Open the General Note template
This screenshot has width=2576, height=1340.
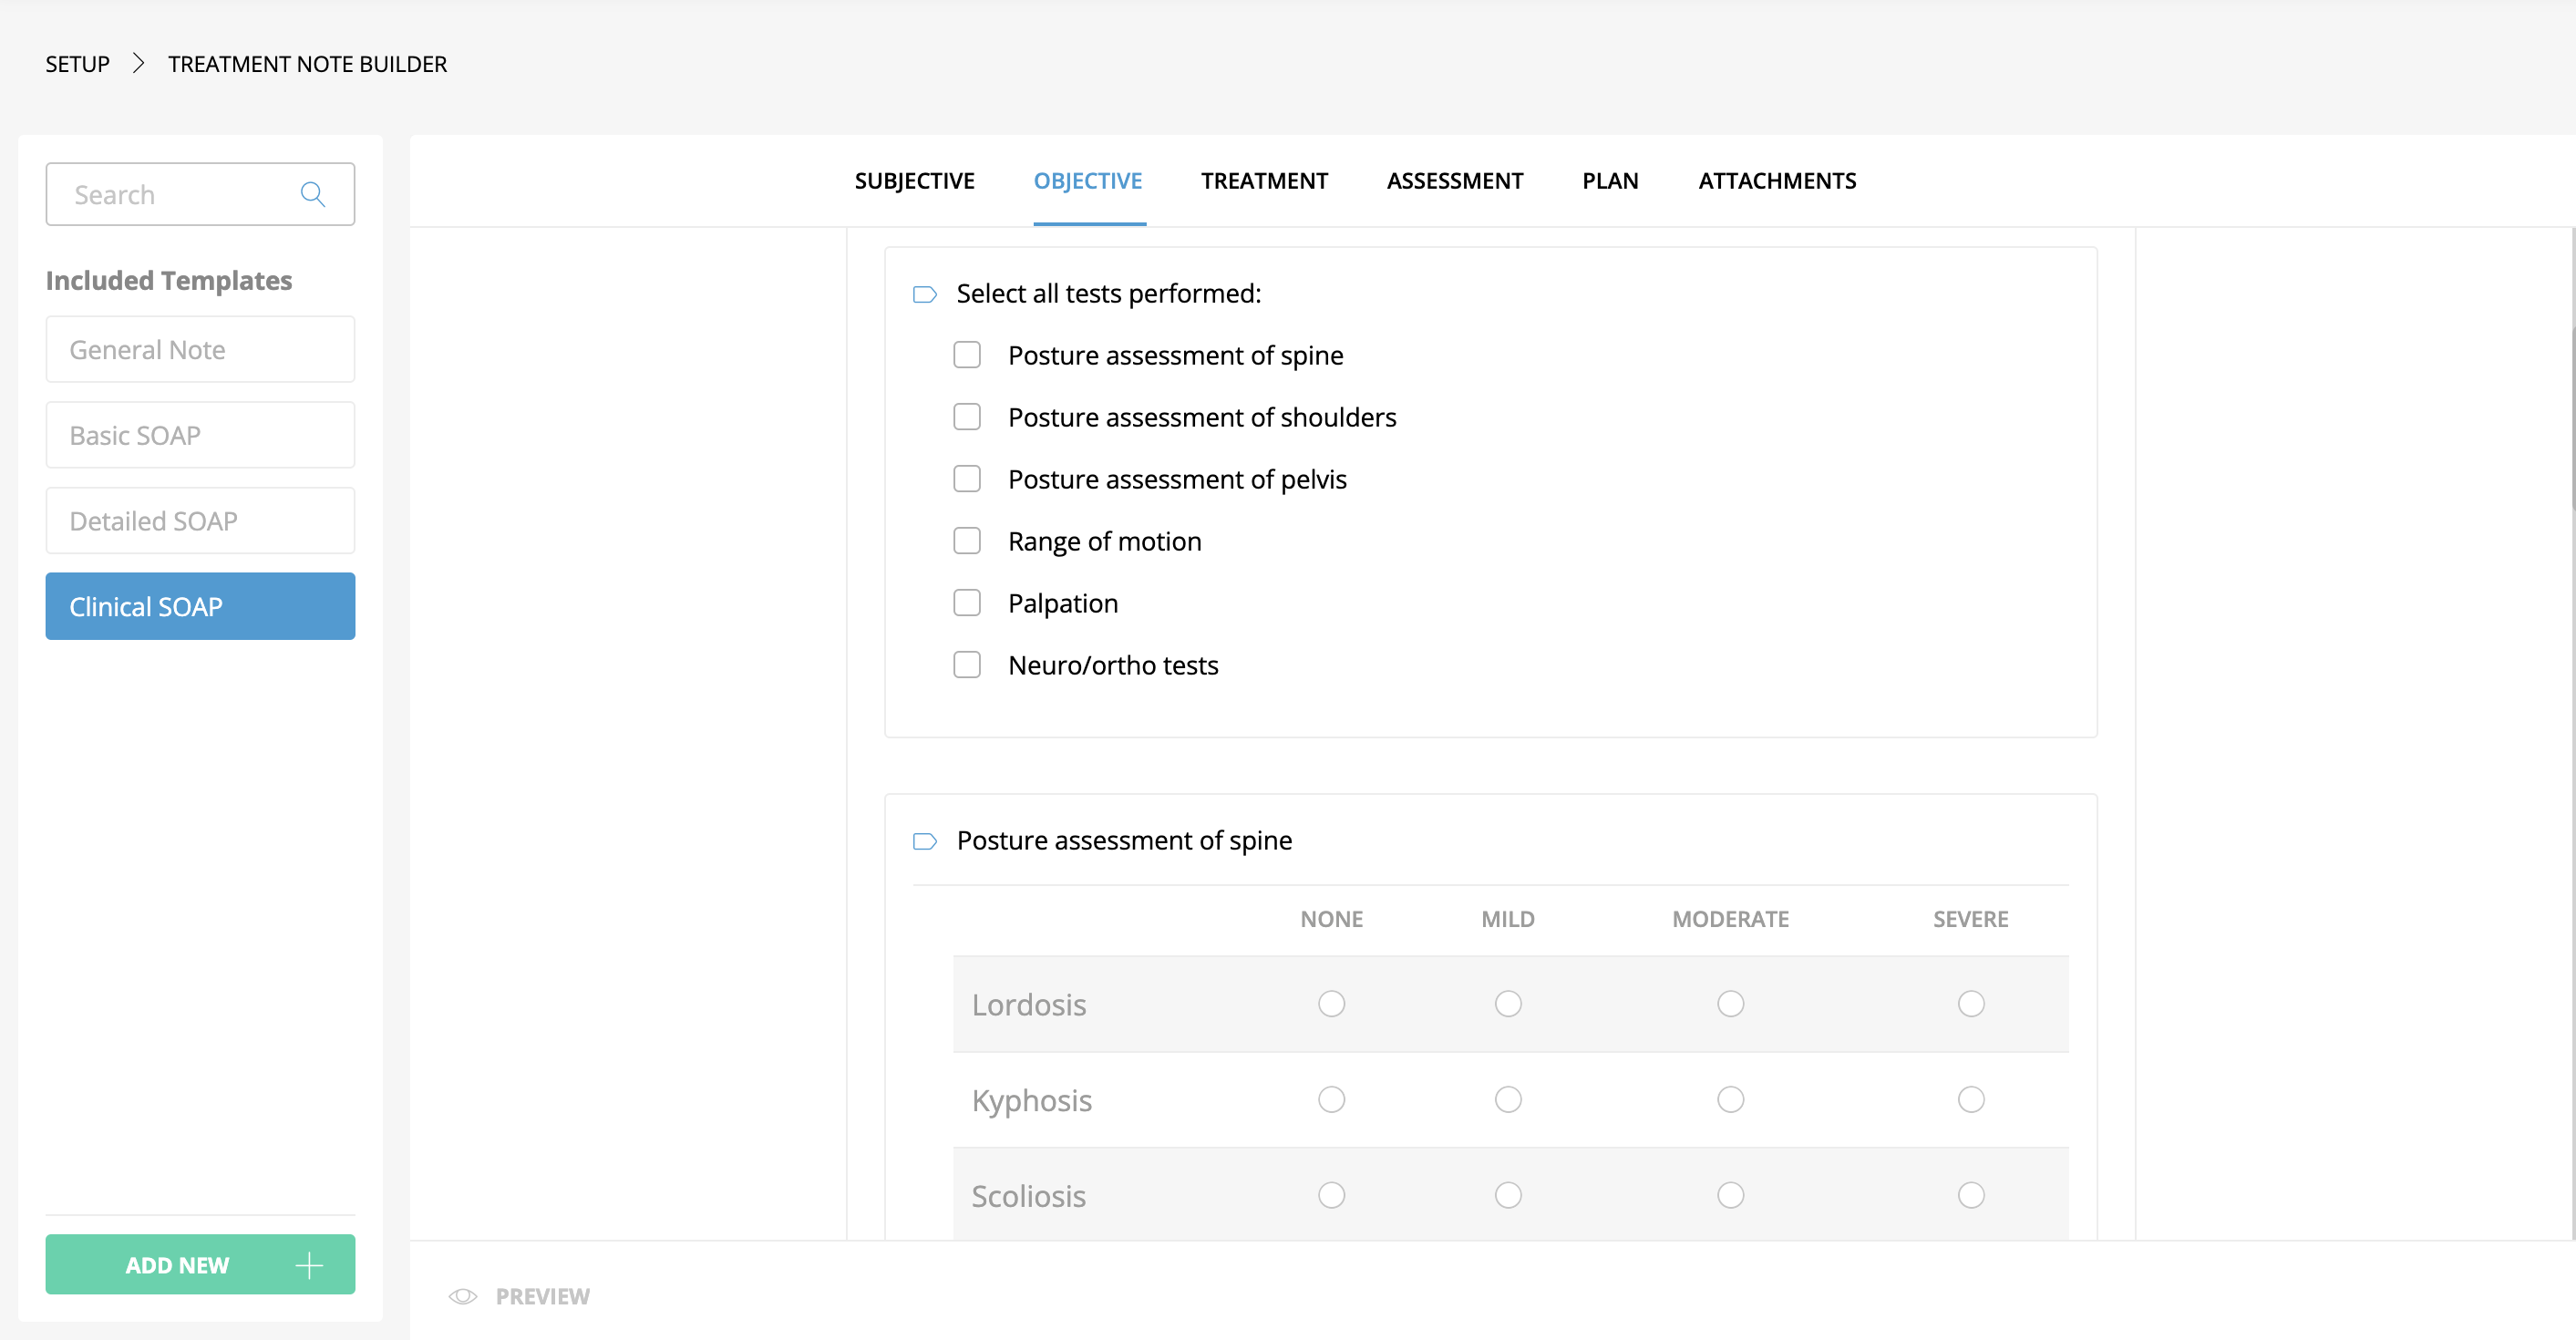[x=200, y=350]
